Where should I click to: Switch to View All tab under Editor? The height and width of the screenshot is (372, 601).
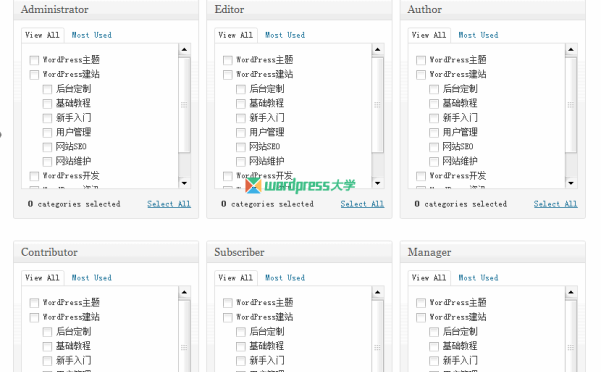tap(236, 35)
